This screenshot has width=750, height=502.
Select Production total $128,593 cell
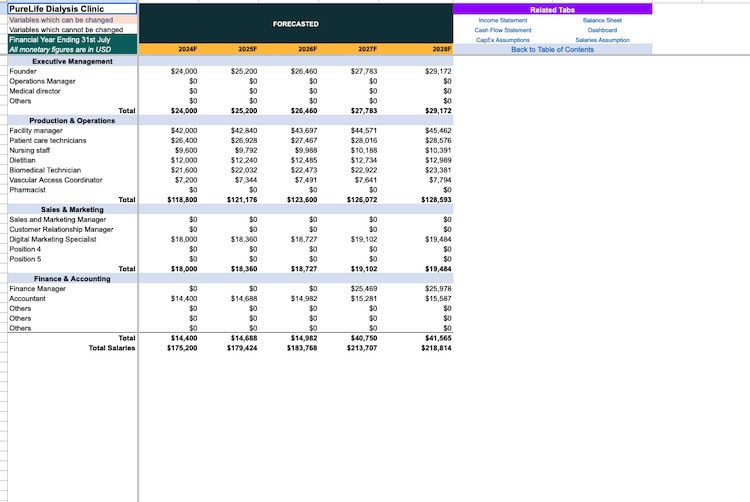point(436,200)
